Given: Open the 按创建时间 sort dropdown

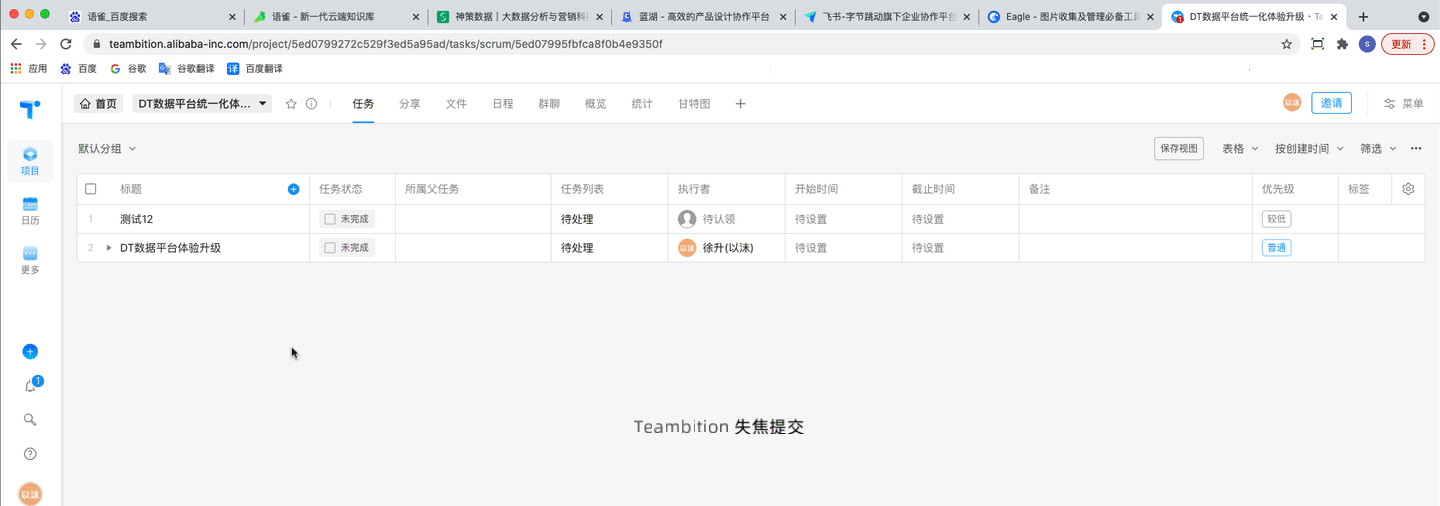Looking at the screenshot, I should (x=1309, y=149).
